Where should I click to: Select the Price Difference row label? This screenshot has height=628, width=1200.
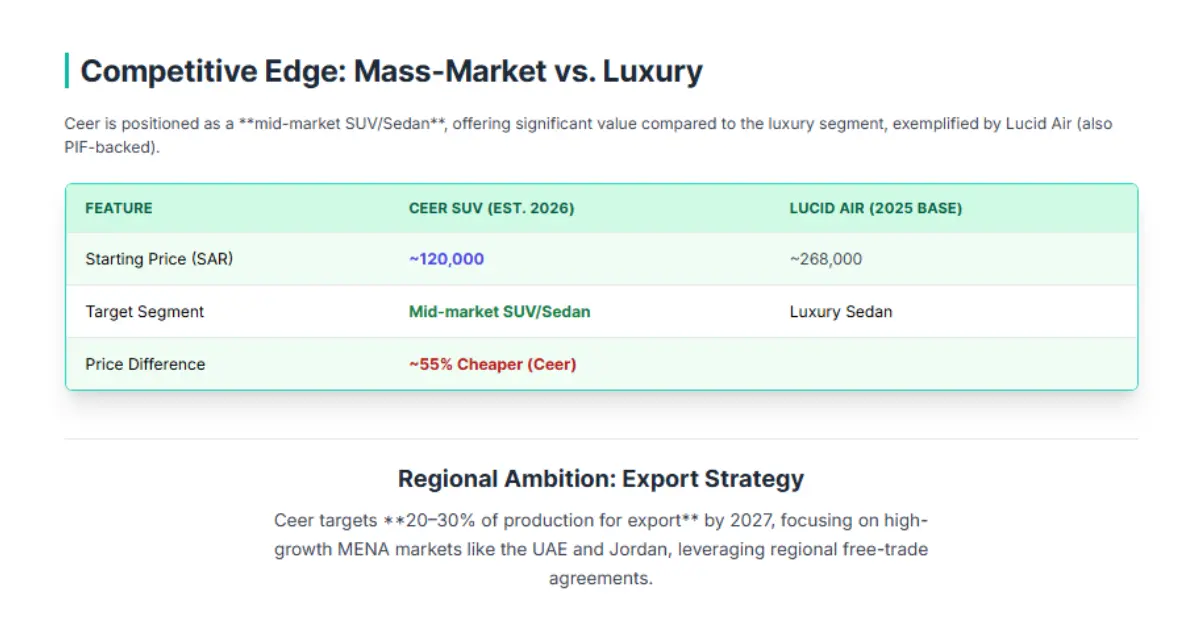coord(145,364)
